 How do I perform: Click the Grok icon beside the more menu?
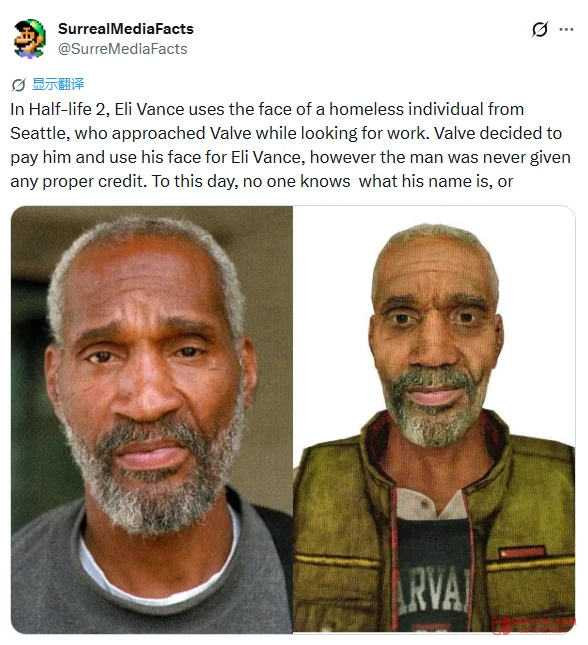click(539, 29)
